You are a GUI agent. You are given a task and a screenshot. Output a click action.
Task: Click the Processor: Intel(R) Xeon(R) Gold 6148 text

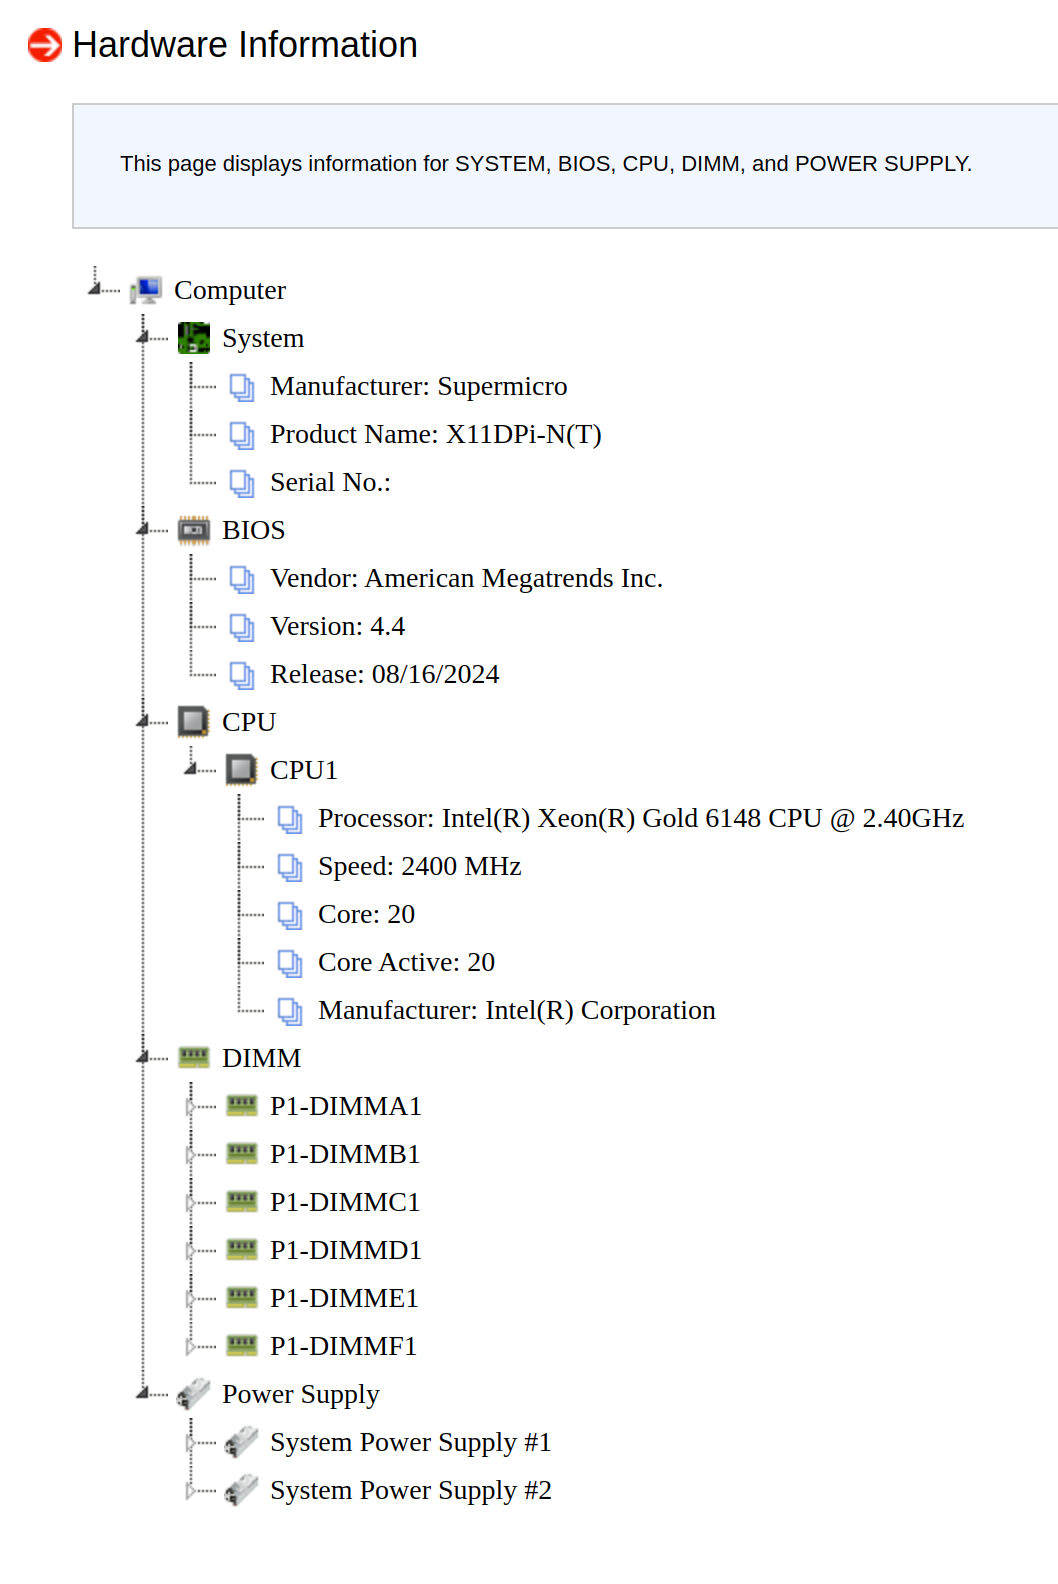(x=641, y=818)
